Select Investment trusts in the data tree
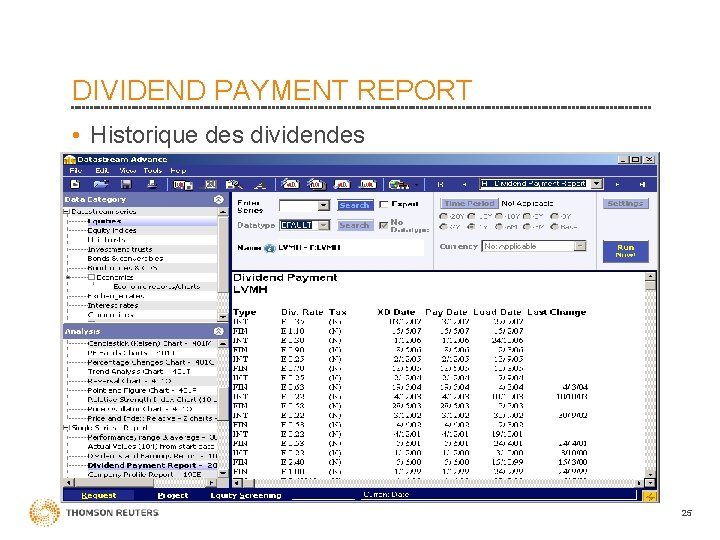The height and width of the screenshot is (540, 720). (x=119, y=249)
